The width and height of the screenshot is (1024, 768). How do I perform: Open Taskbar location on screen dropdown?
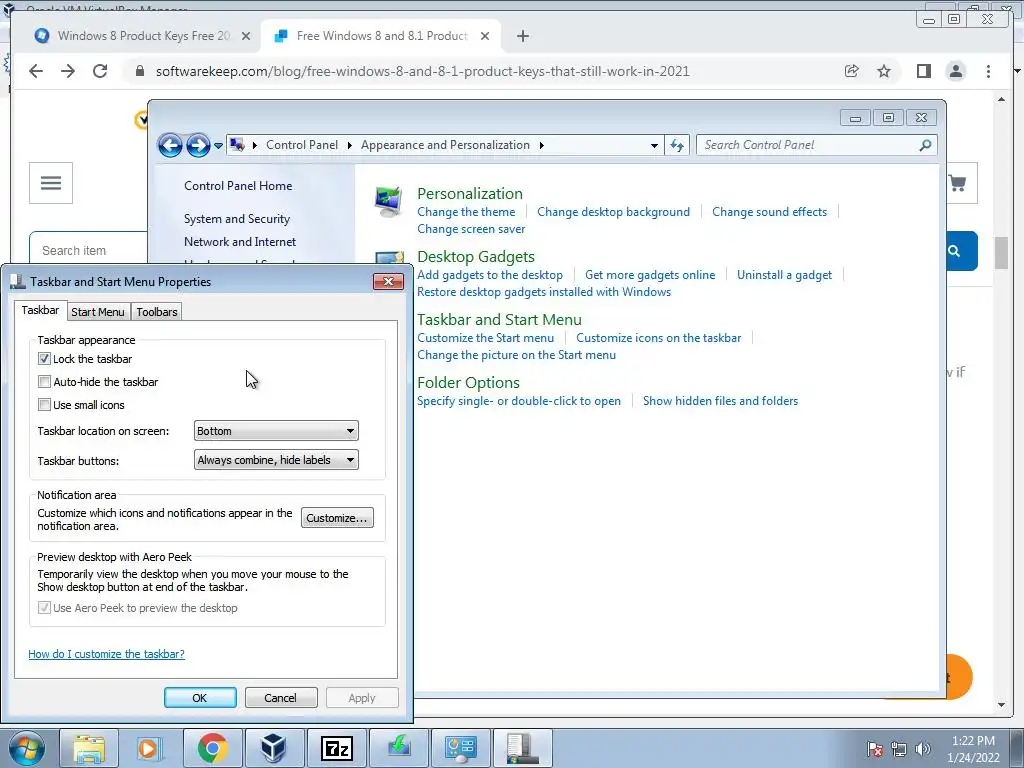tap(276, 431)
